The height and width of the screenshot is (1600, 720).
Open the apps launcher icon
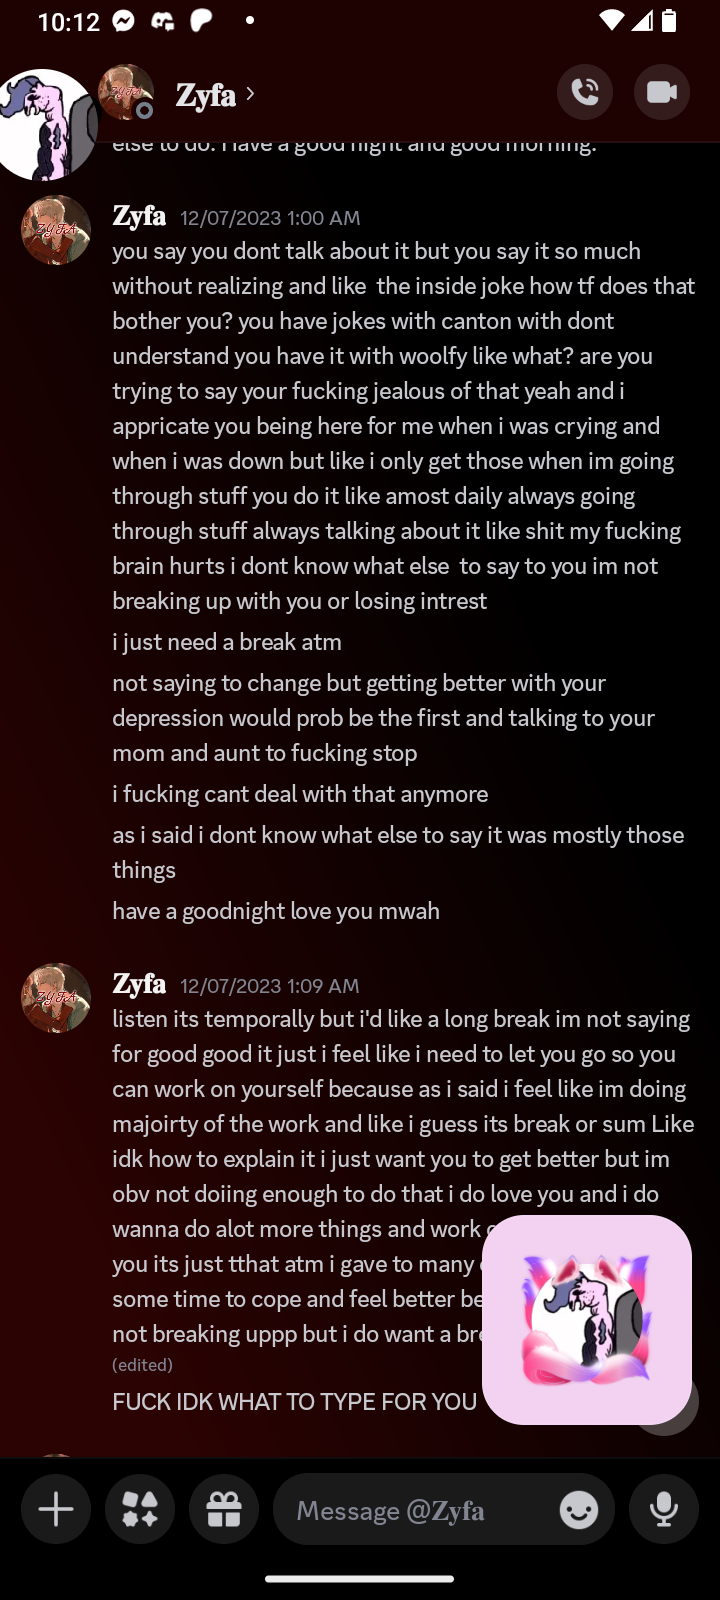click(x=140, y=1509)
